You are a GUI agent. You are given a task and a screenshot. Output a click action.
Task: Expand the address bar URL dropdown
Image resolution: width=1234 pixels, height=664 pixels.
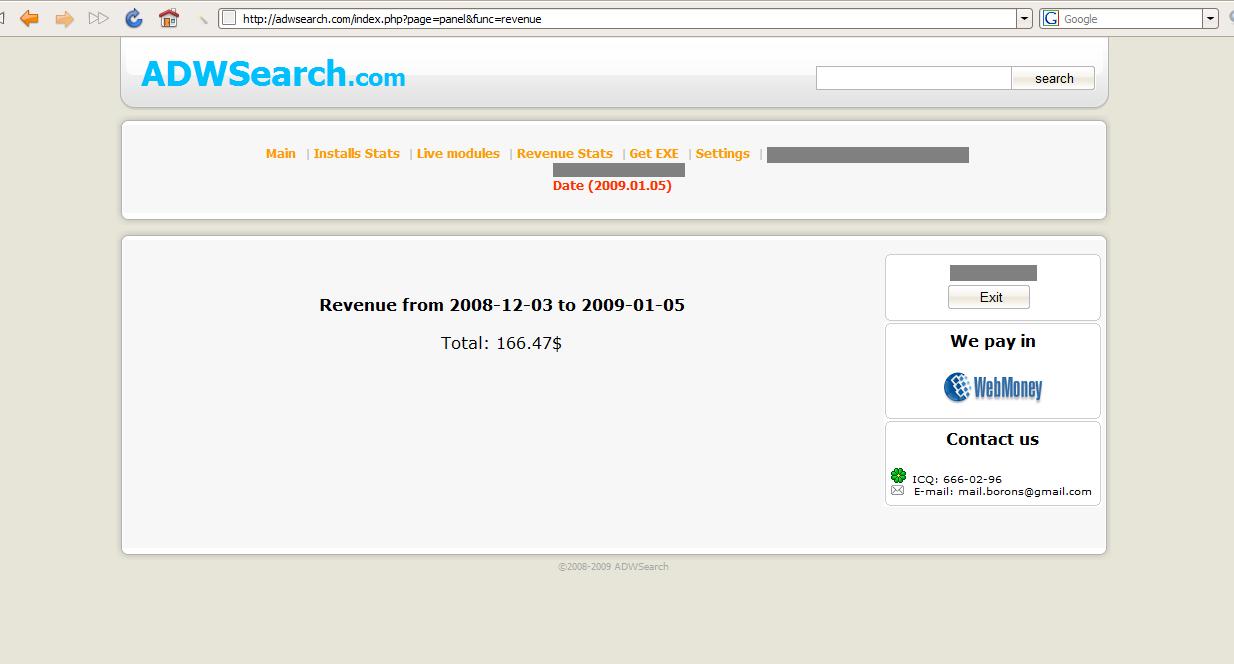[1024, 18]
